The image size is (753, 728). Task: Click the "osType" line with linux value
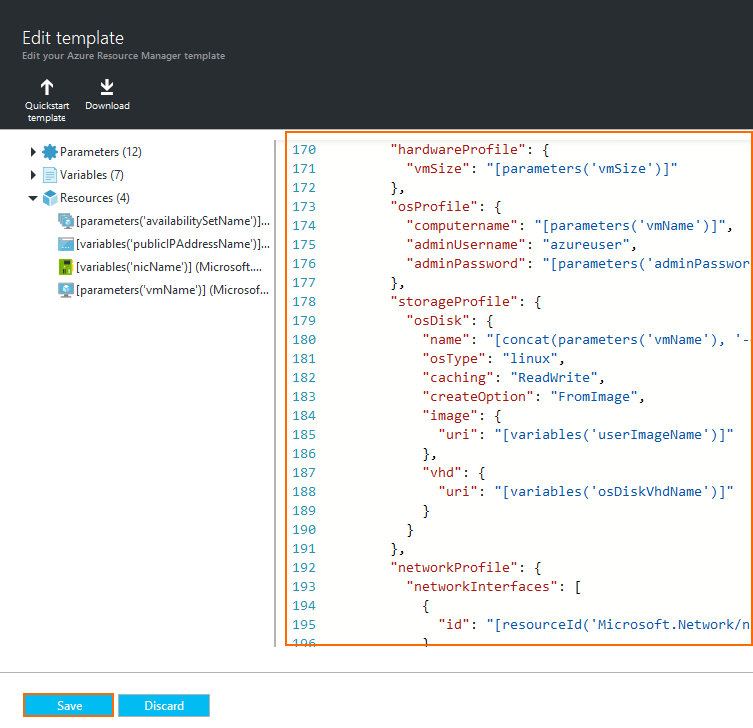tap(493, 359)
